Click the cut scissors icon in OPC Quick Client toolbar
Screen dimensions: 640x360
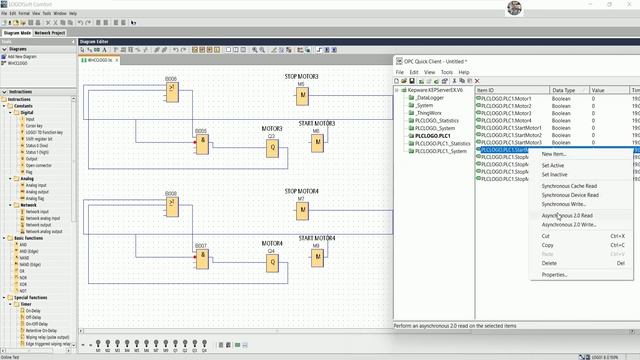pos(454,81)
